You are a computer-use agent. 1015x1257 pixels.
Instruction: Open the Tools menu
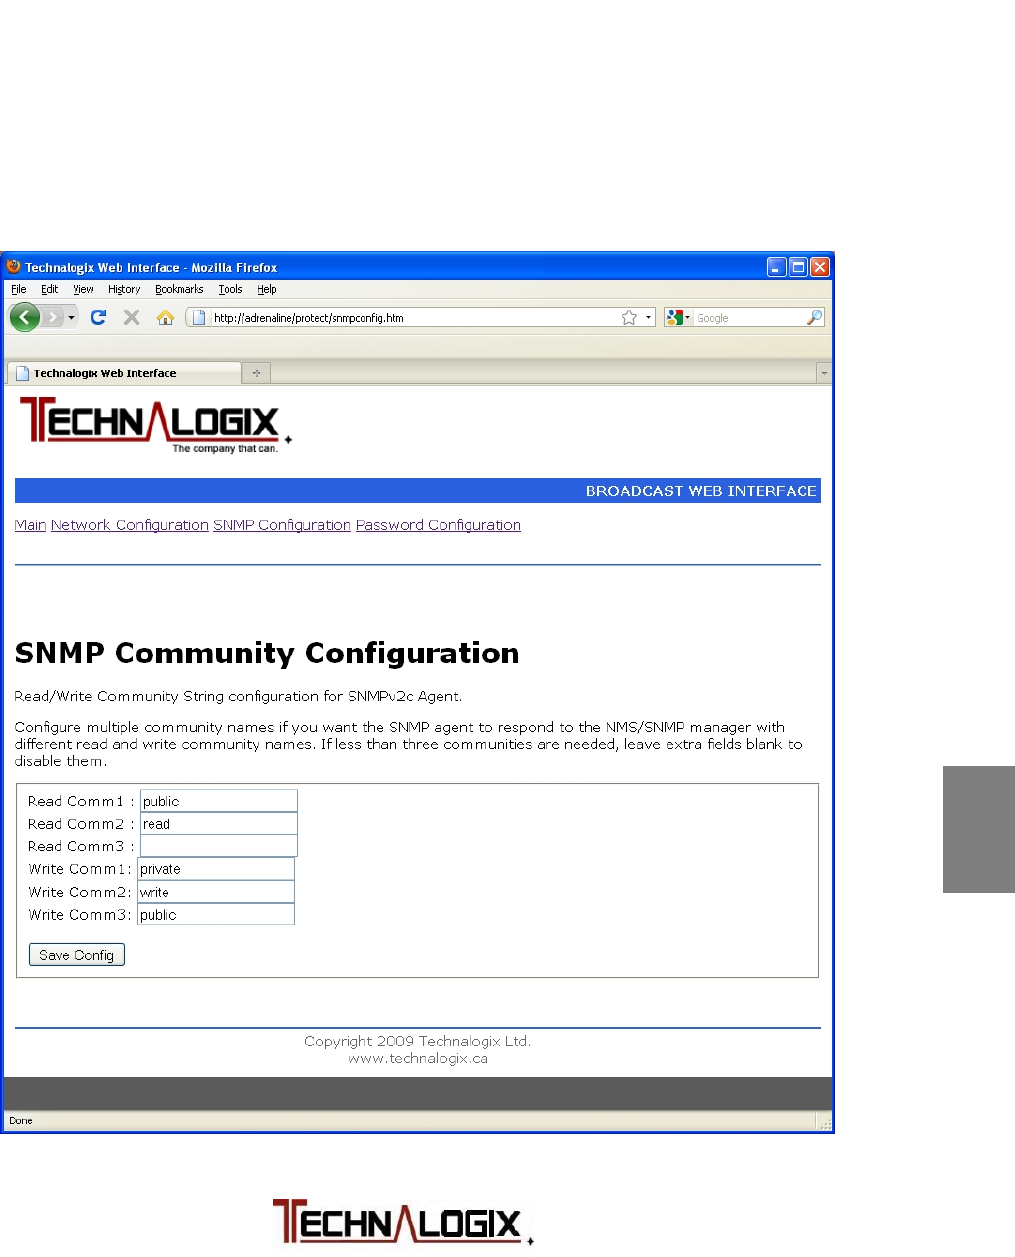230,289
